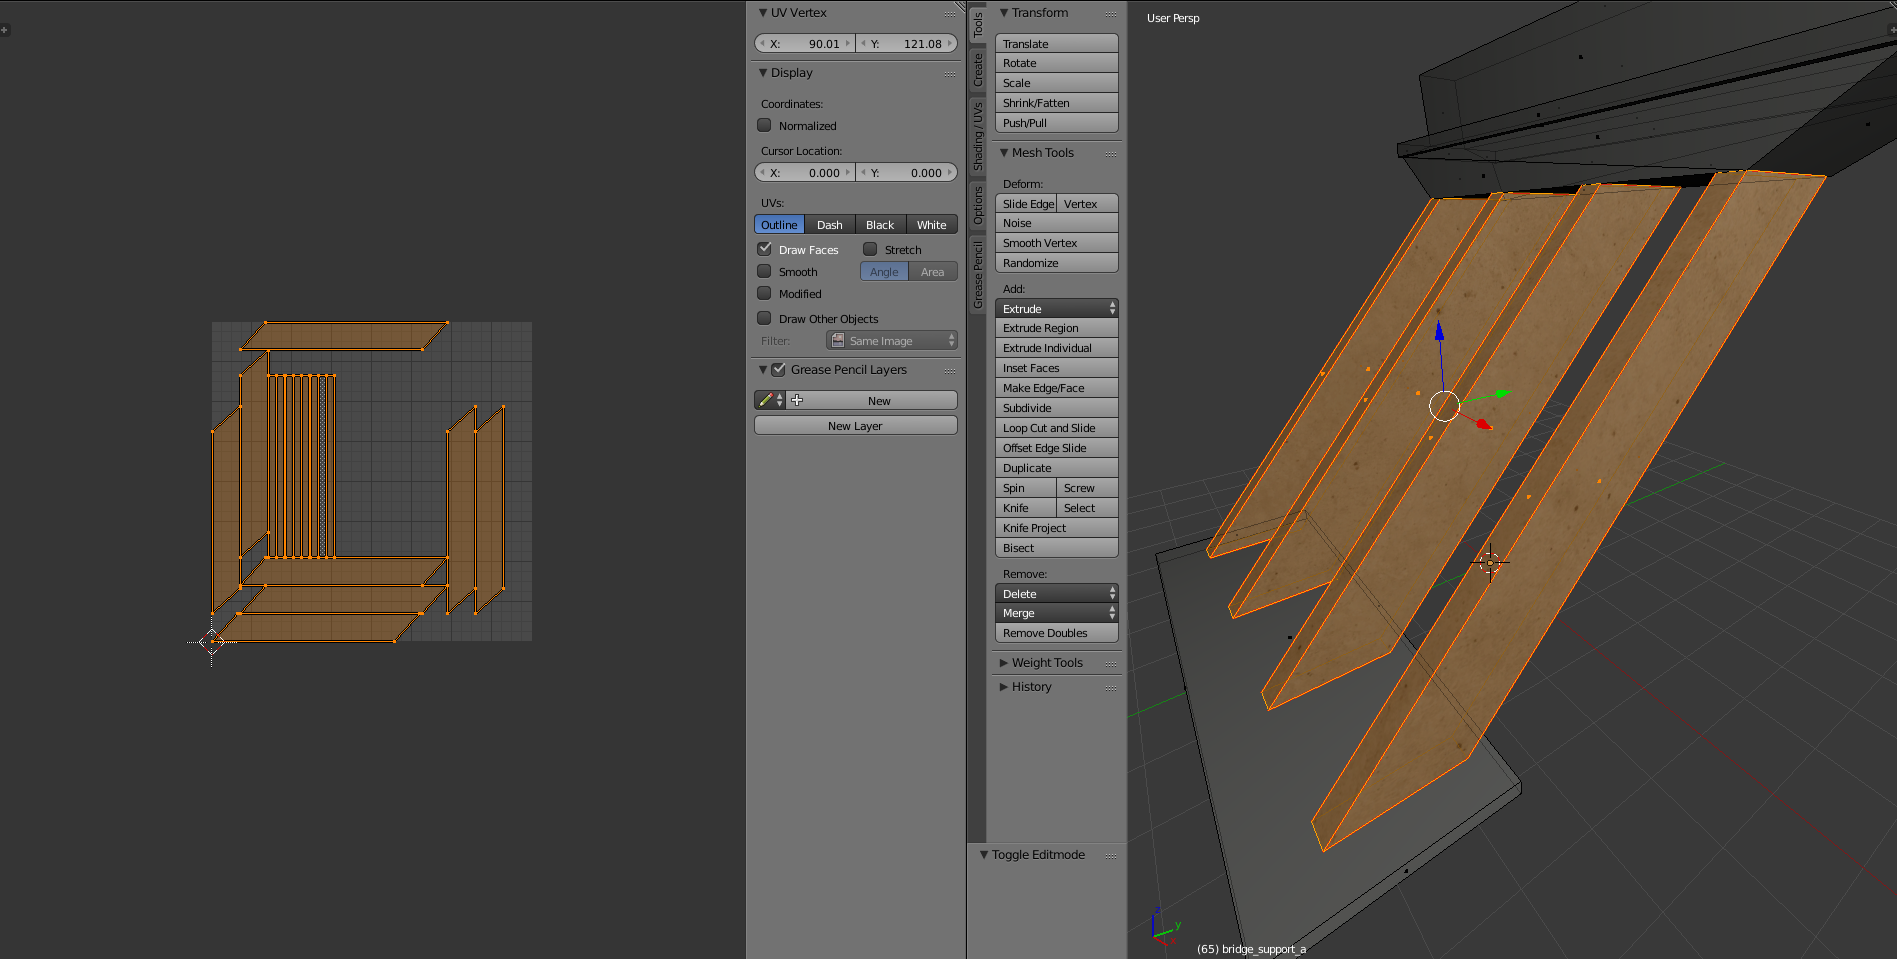1897x959 pixels.
Task: Open the Extrude dropdown menu
Action: [x=1056, y=309]
